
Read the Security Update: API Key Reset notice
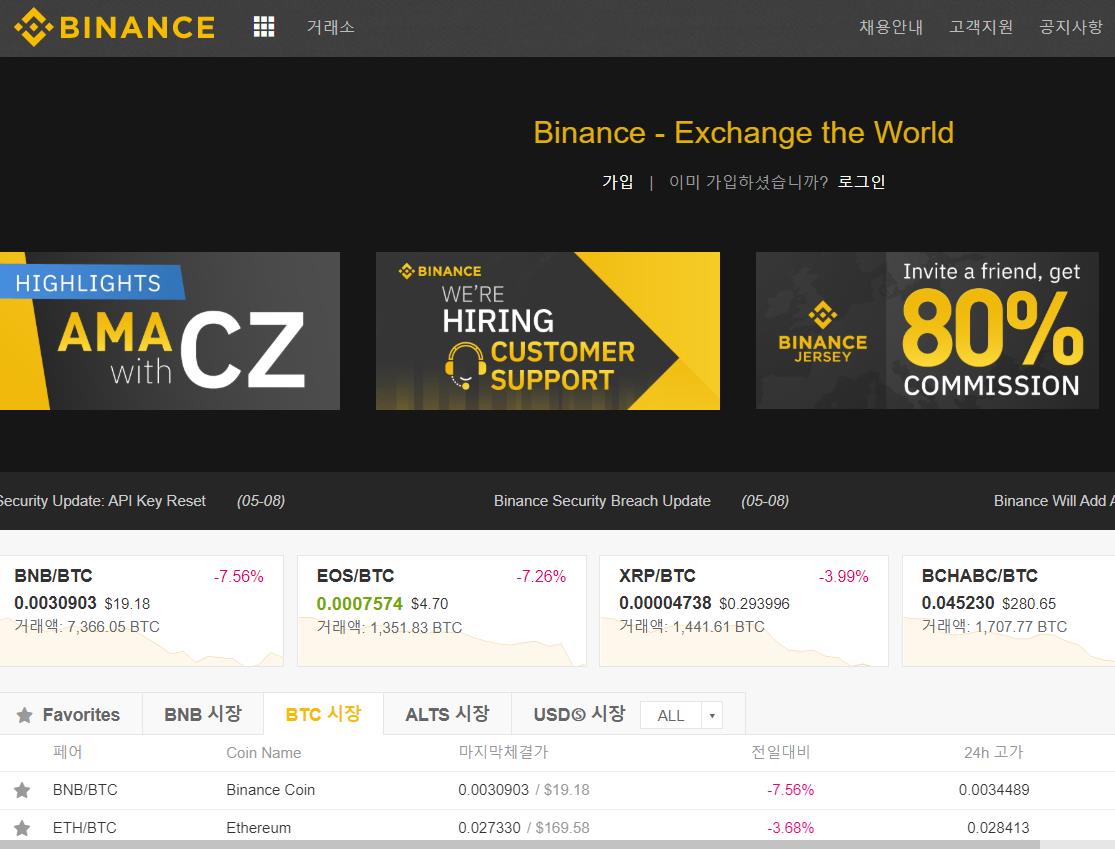[x=102, y=501]
